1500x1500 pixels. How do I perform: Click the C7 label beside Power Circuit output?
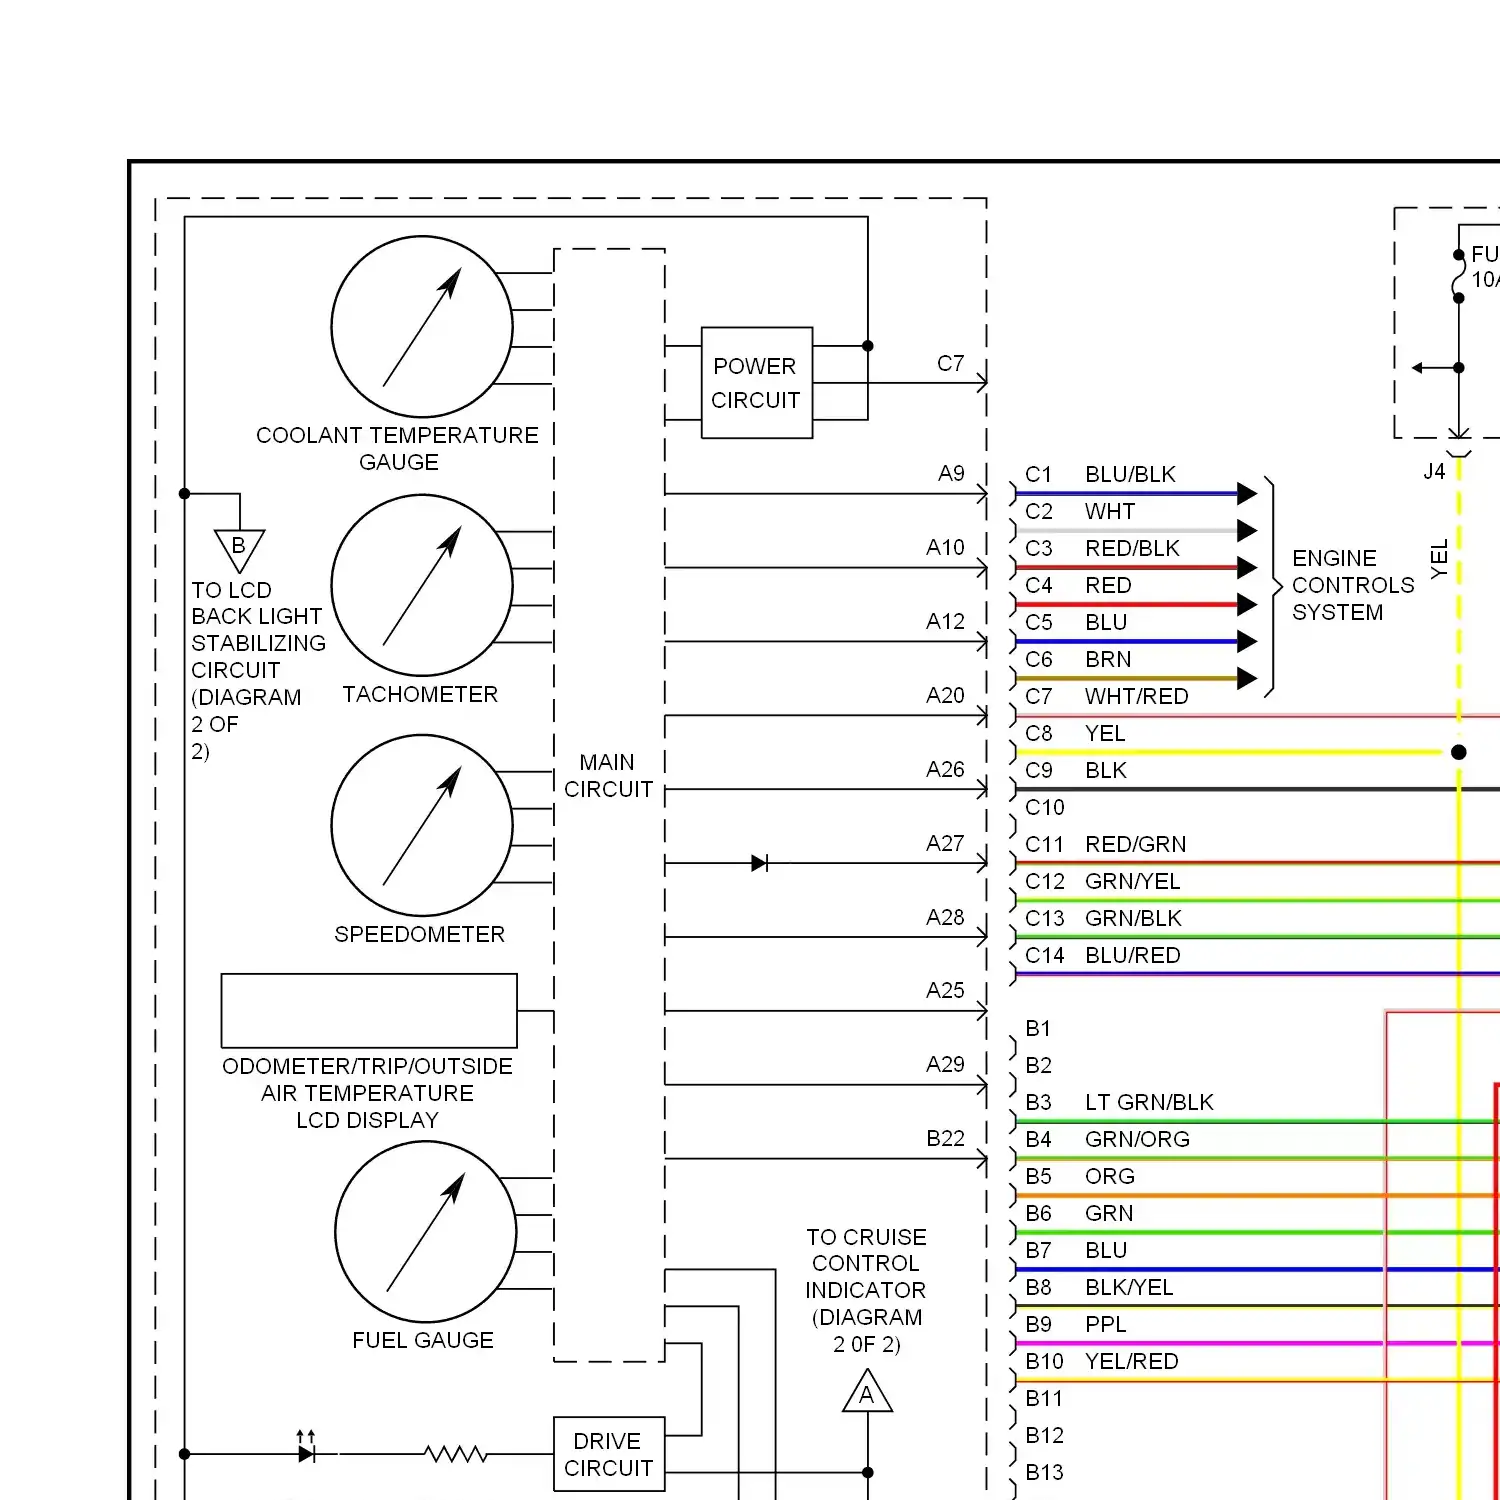(950, 363)
